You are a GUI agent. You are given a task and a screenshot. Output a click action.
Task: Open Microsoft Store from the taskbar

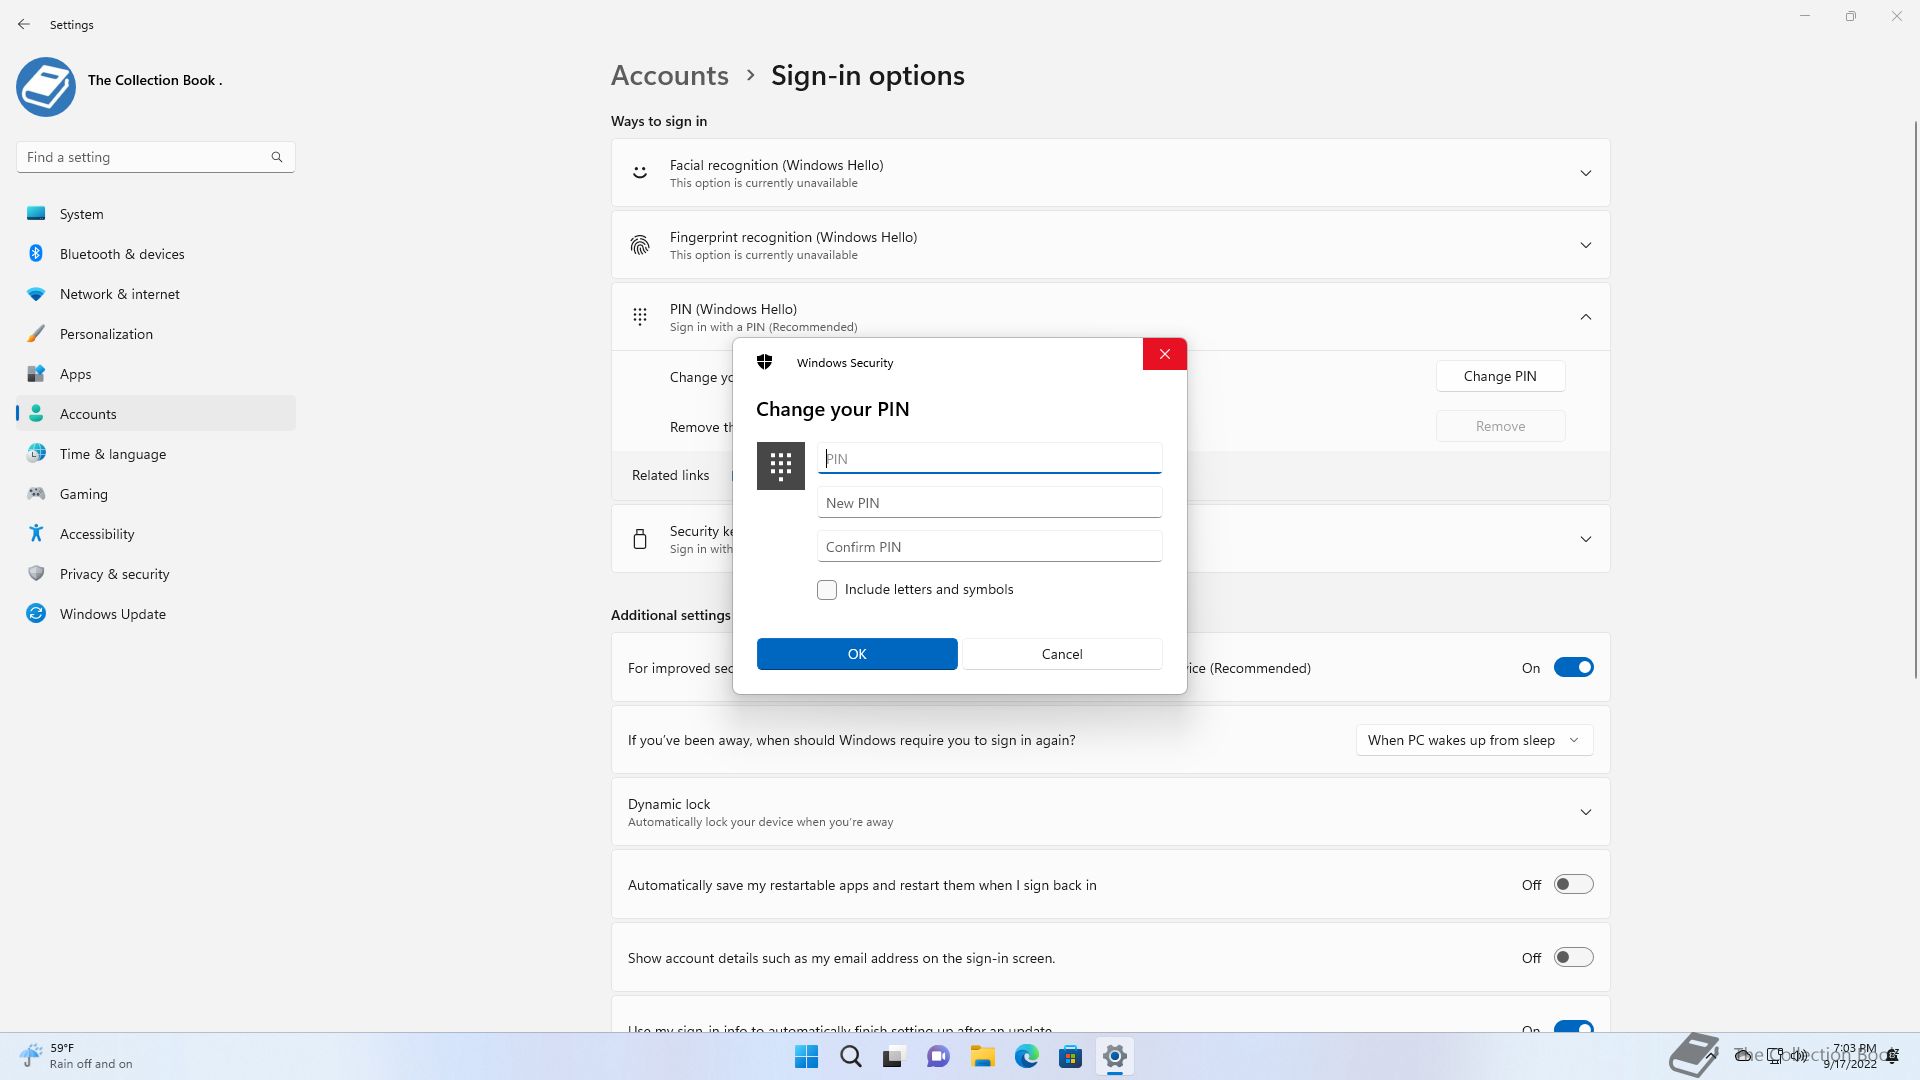tap(1070, 1056)
